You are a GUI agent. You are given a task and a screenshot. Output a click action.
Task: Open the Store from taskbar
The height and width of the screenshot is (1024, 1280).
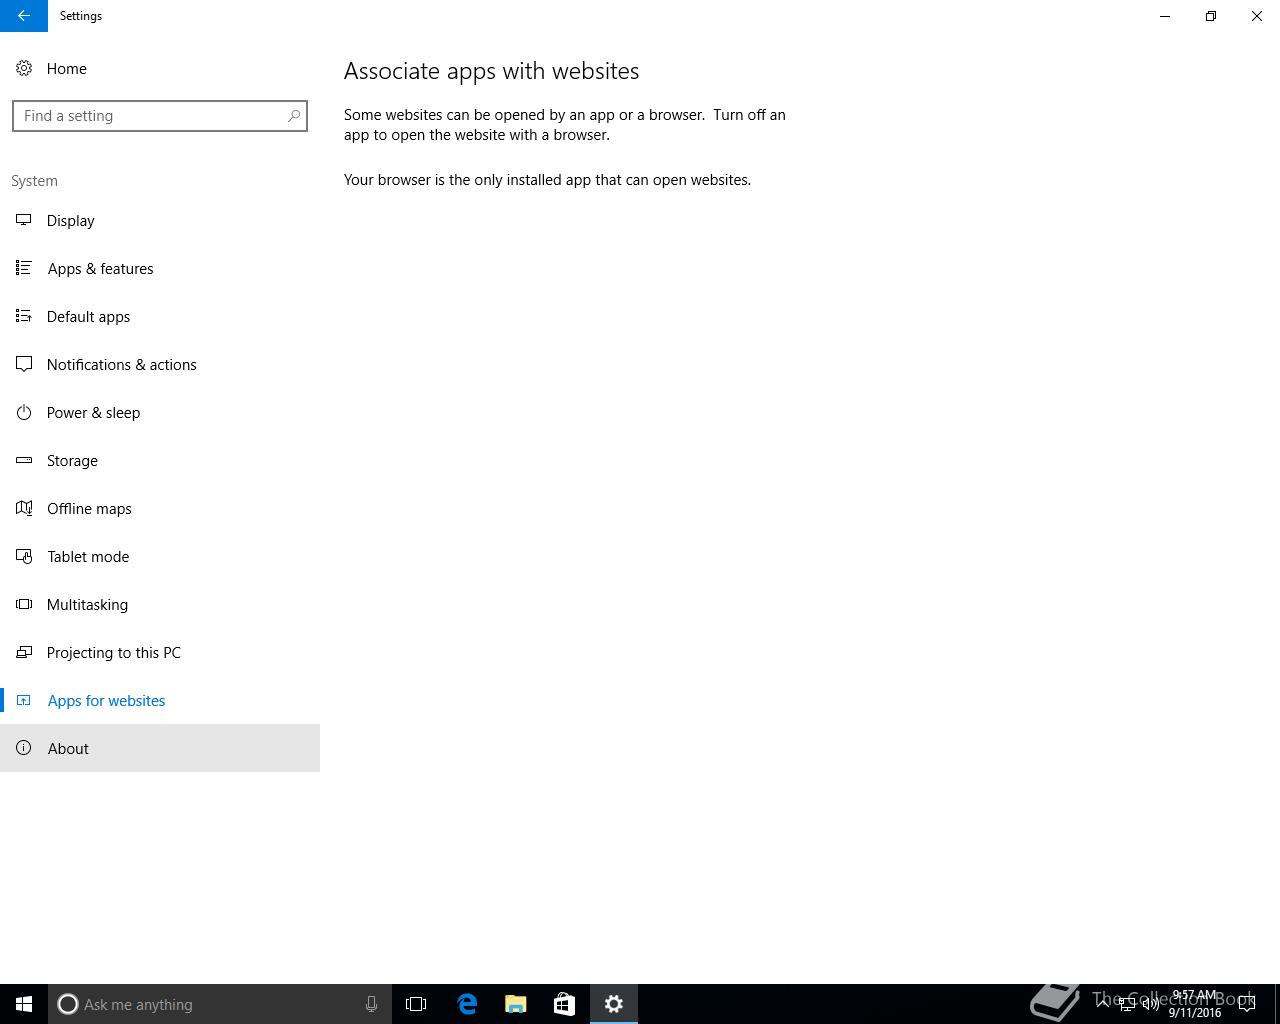tap(564, 1004)
